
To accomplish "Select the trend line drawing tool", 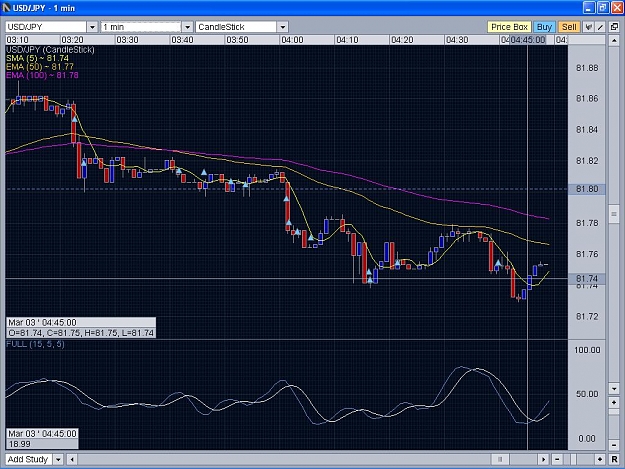I will click(x=600, y=27).
